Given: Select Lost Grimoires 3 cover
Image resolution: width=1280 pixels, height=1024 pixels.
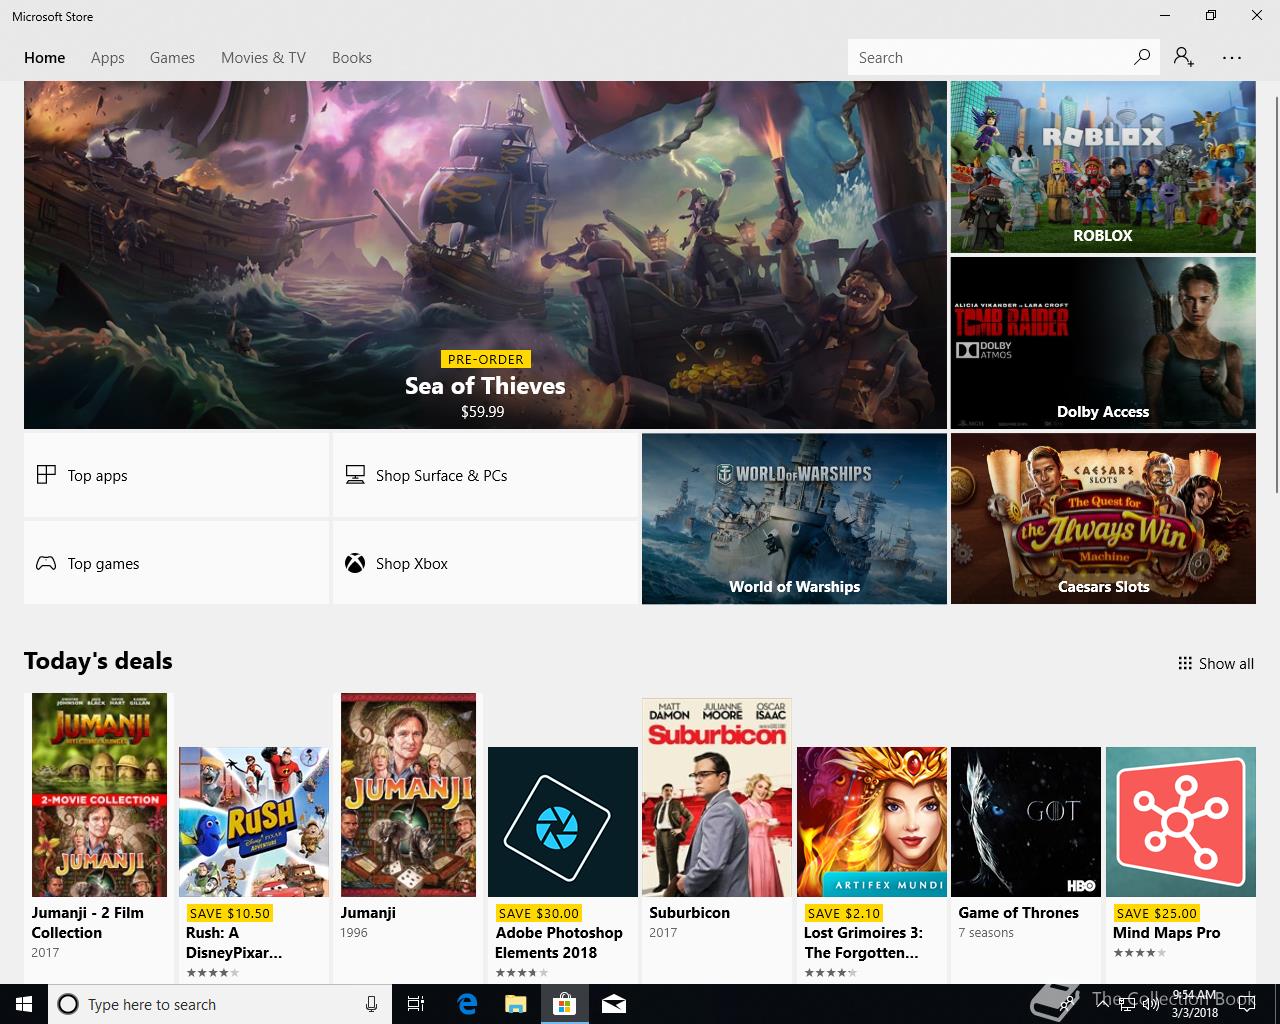Looking at the screenshot, I should click(872, 822).
